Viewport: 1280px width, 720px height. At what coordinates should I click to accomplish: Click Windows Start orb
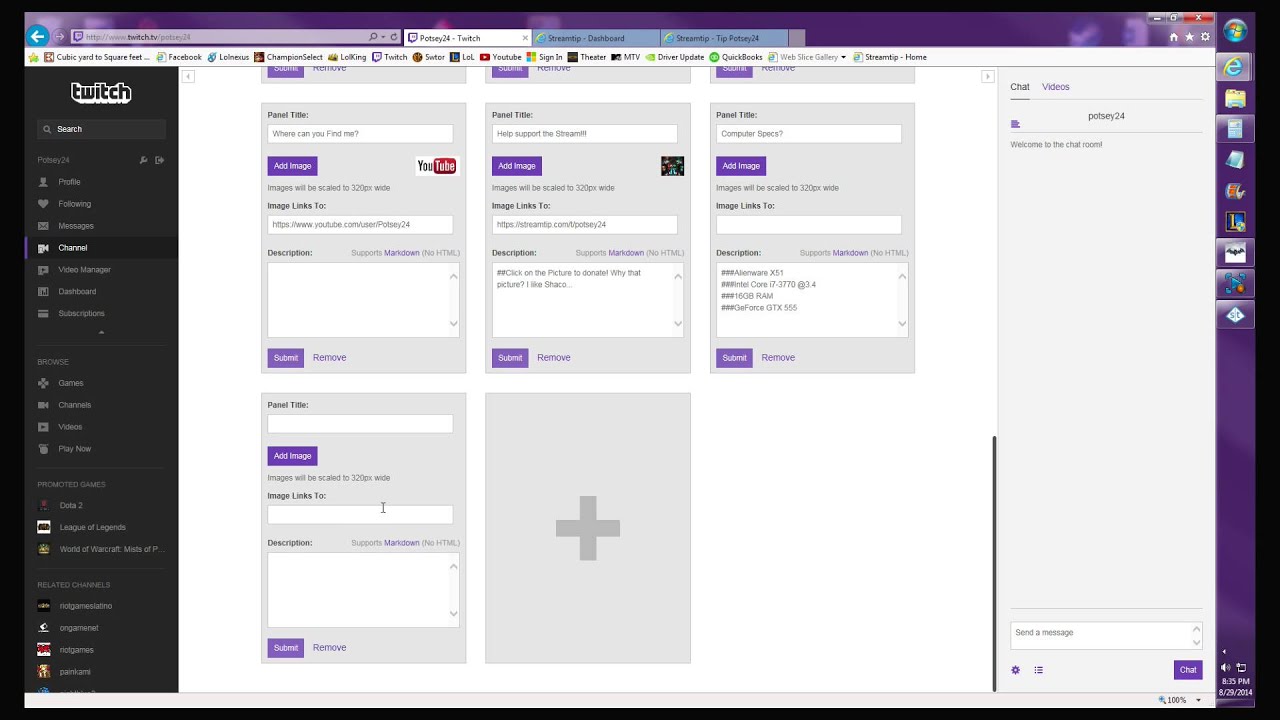point(1235,31)
